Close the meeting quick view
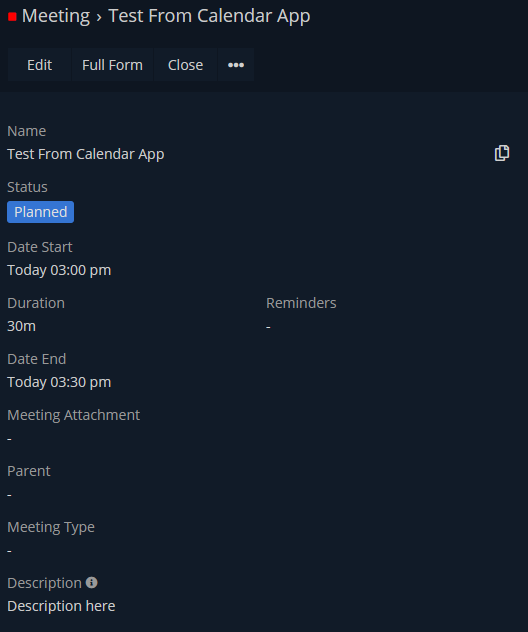The image size is (528, 632). coord(185,65)
